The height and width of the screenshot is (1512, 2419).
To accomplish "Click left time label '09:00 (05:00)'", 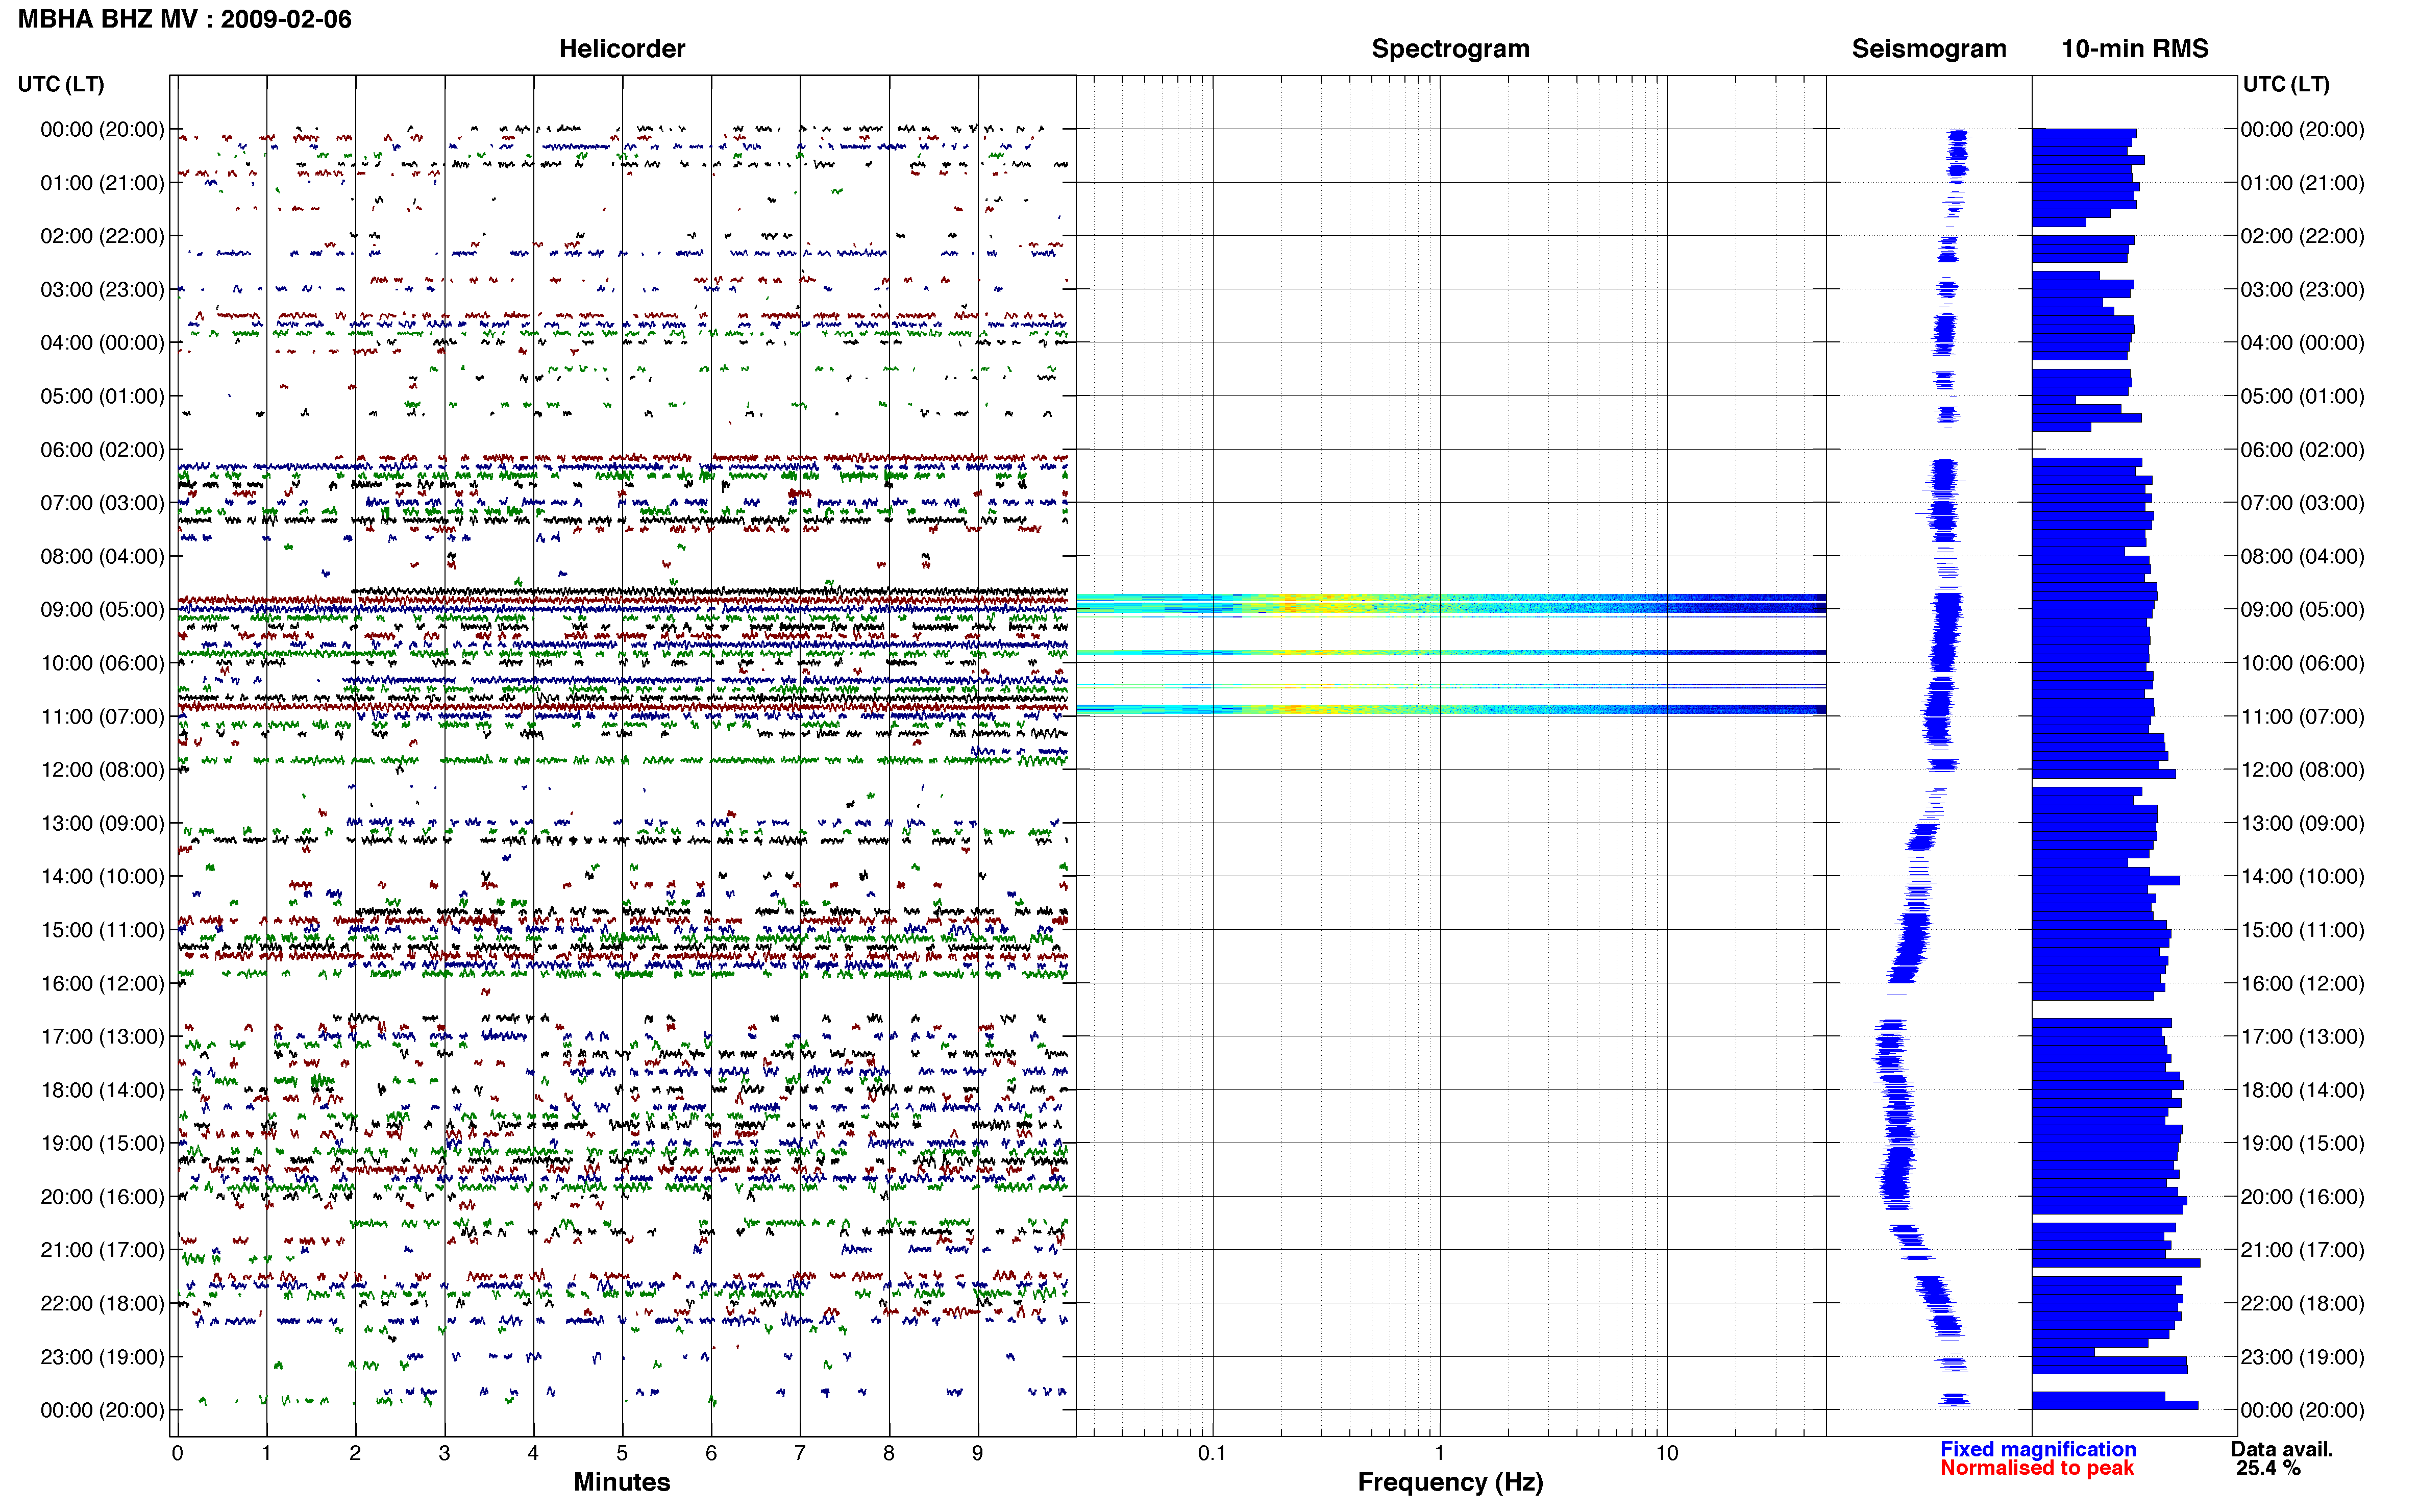I will coord(102,610).
